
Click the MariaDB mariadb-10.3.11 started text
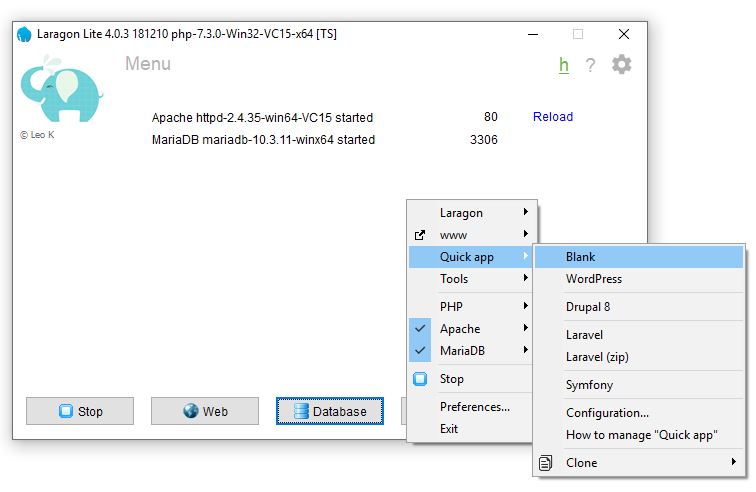(263, 140)
